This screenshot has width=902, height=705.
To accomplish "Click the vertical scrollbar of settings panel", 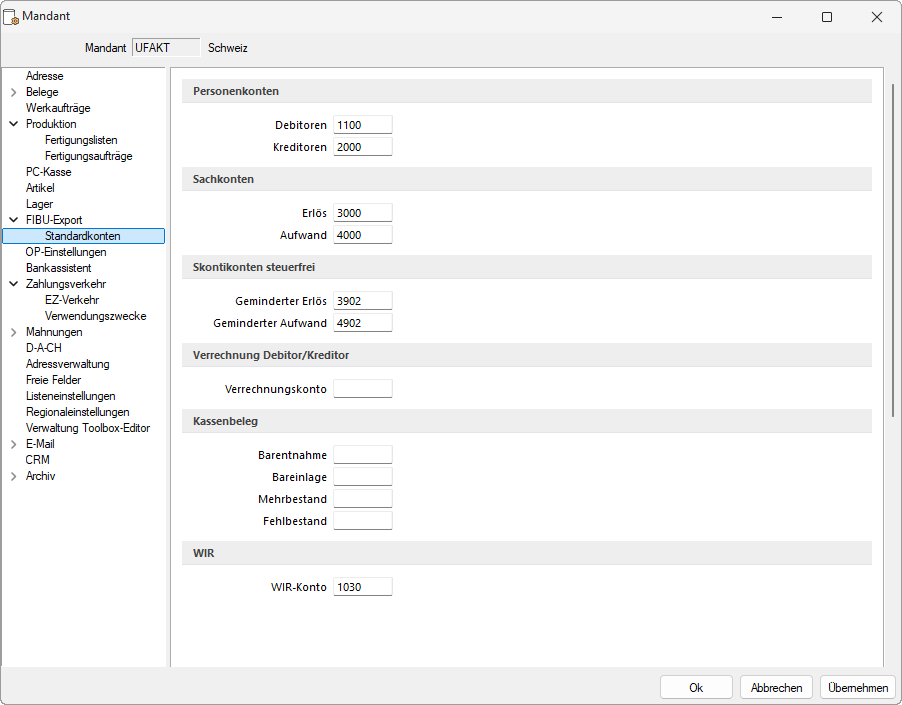I will 892,250.
